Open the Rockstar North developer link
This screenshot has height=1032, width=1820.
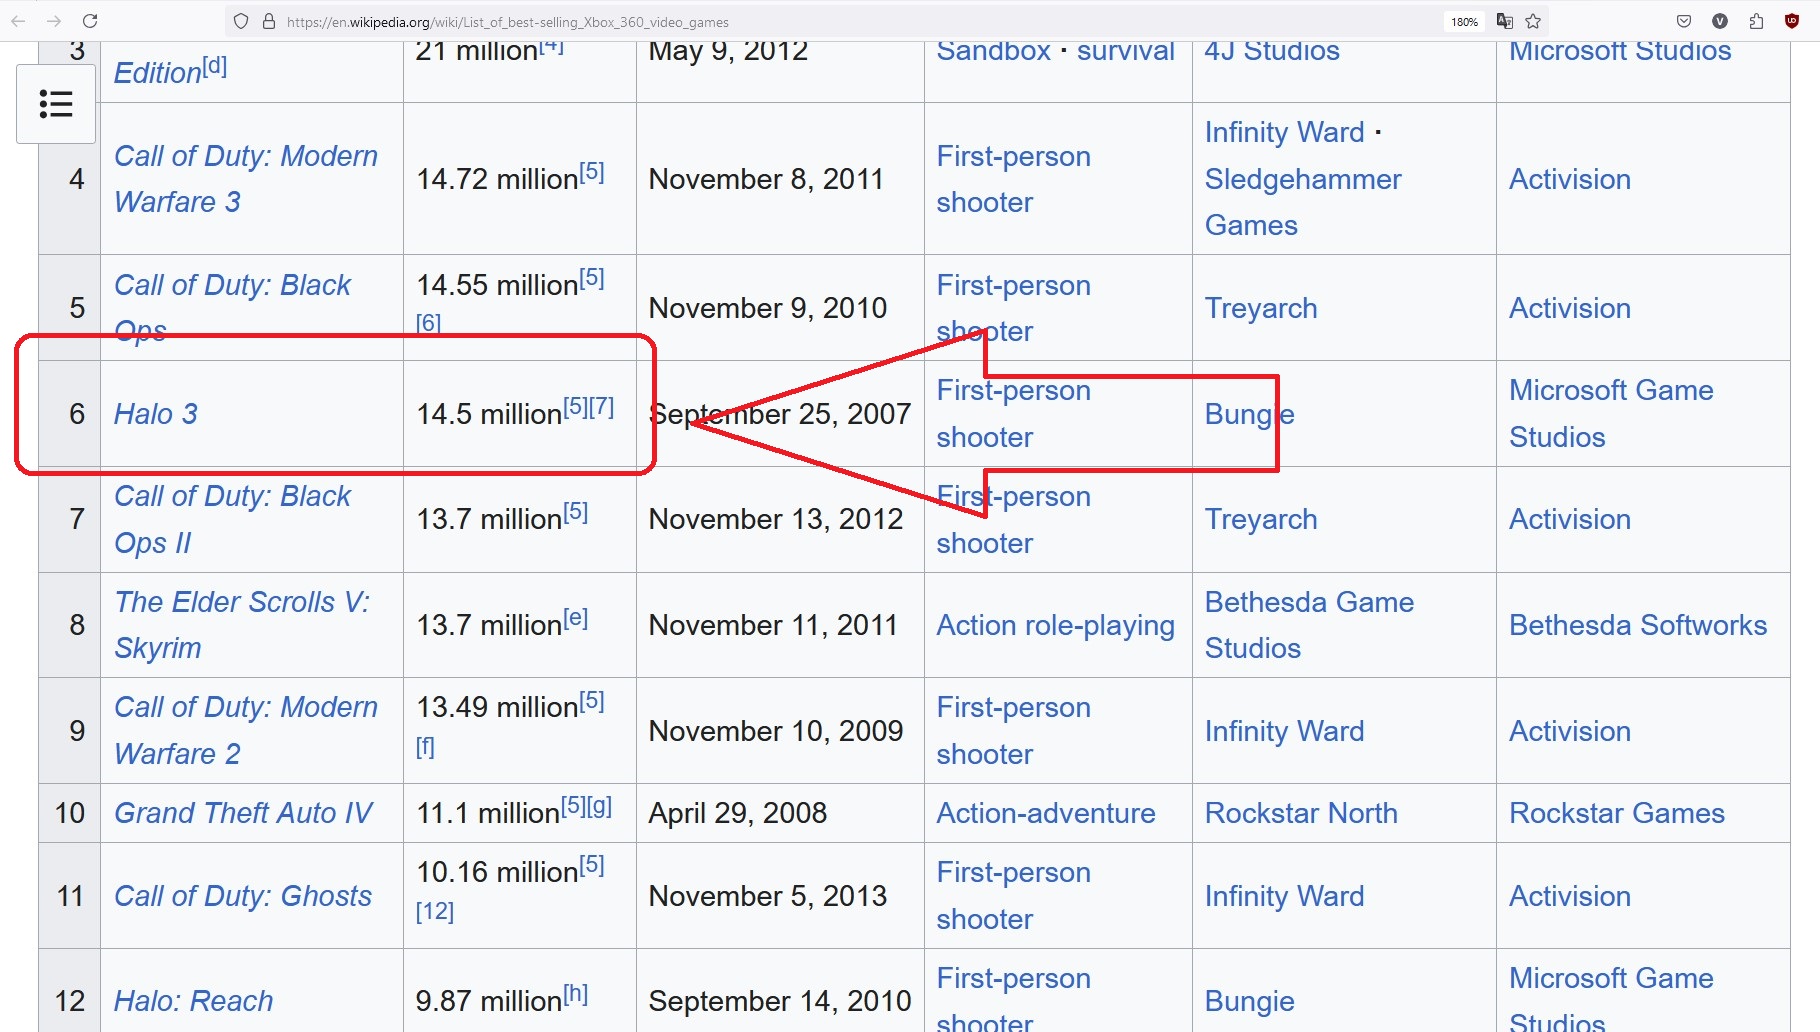point(1301,813)
